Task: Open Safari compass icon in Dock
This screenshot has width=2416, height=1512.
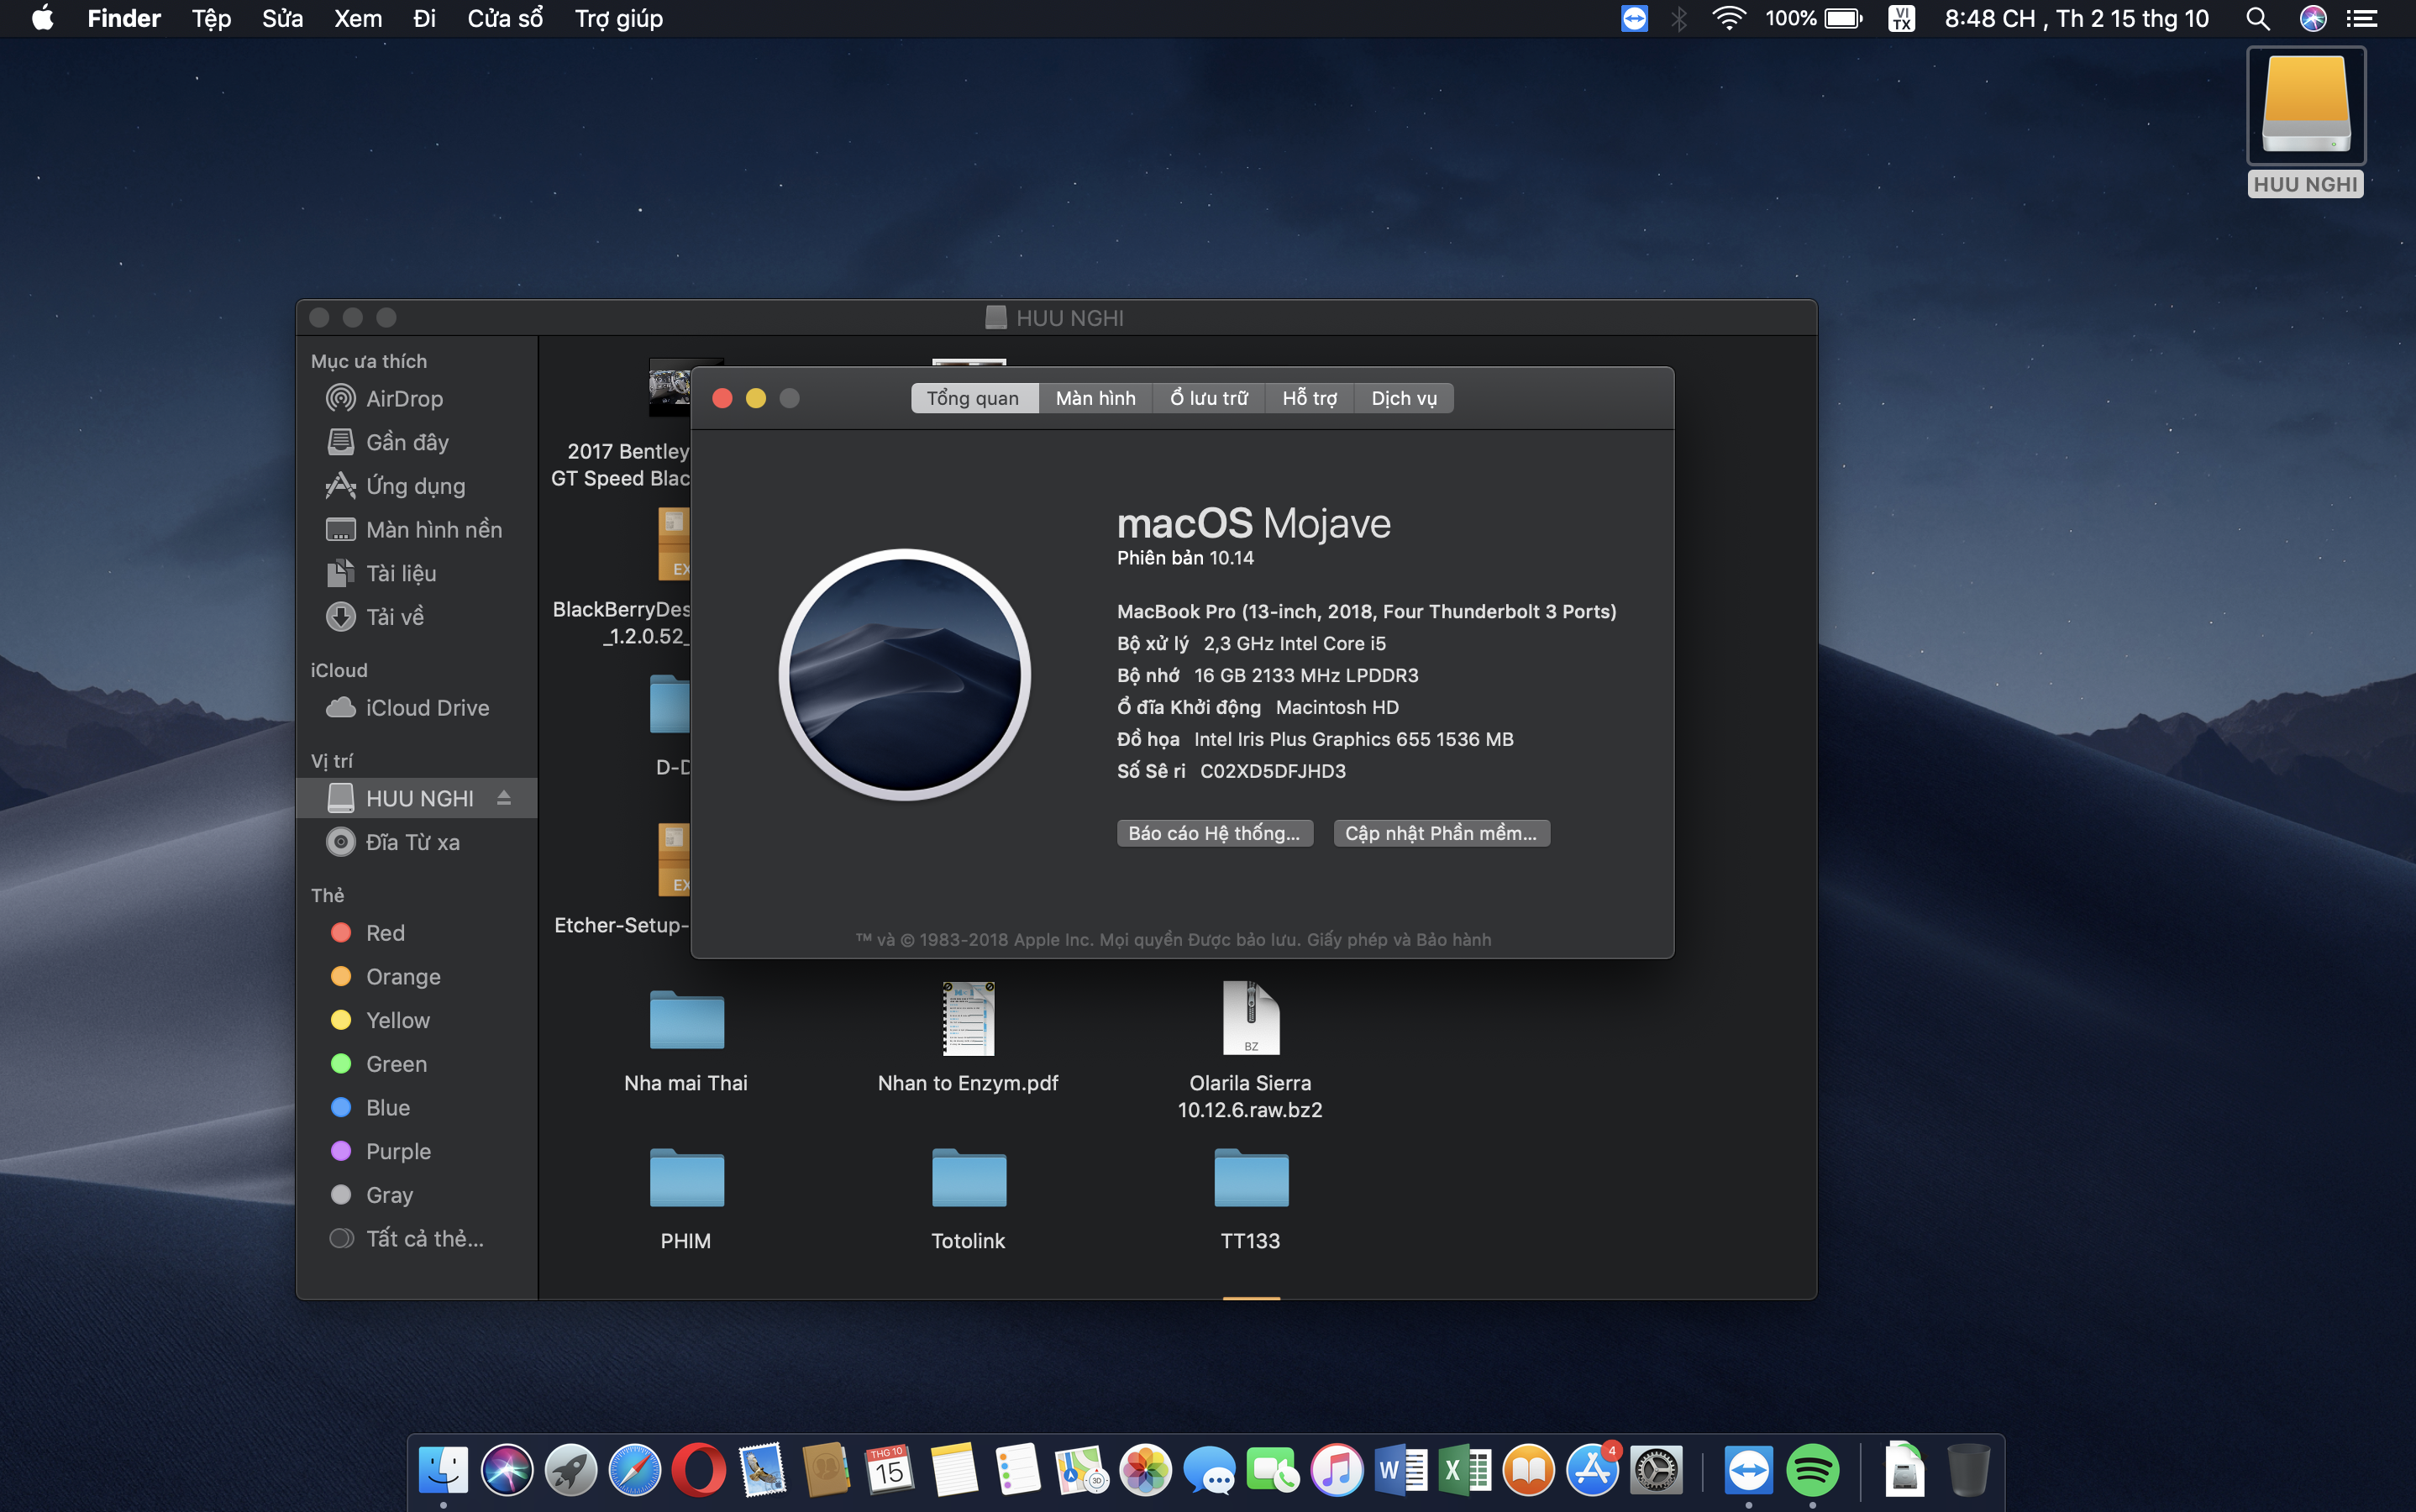Action: [635, 1470]
